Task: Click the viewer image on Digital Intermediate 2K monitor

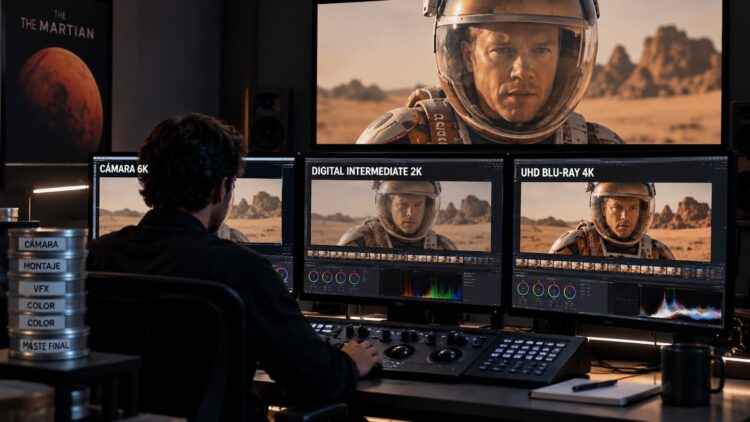Action: tap(401, 215)
